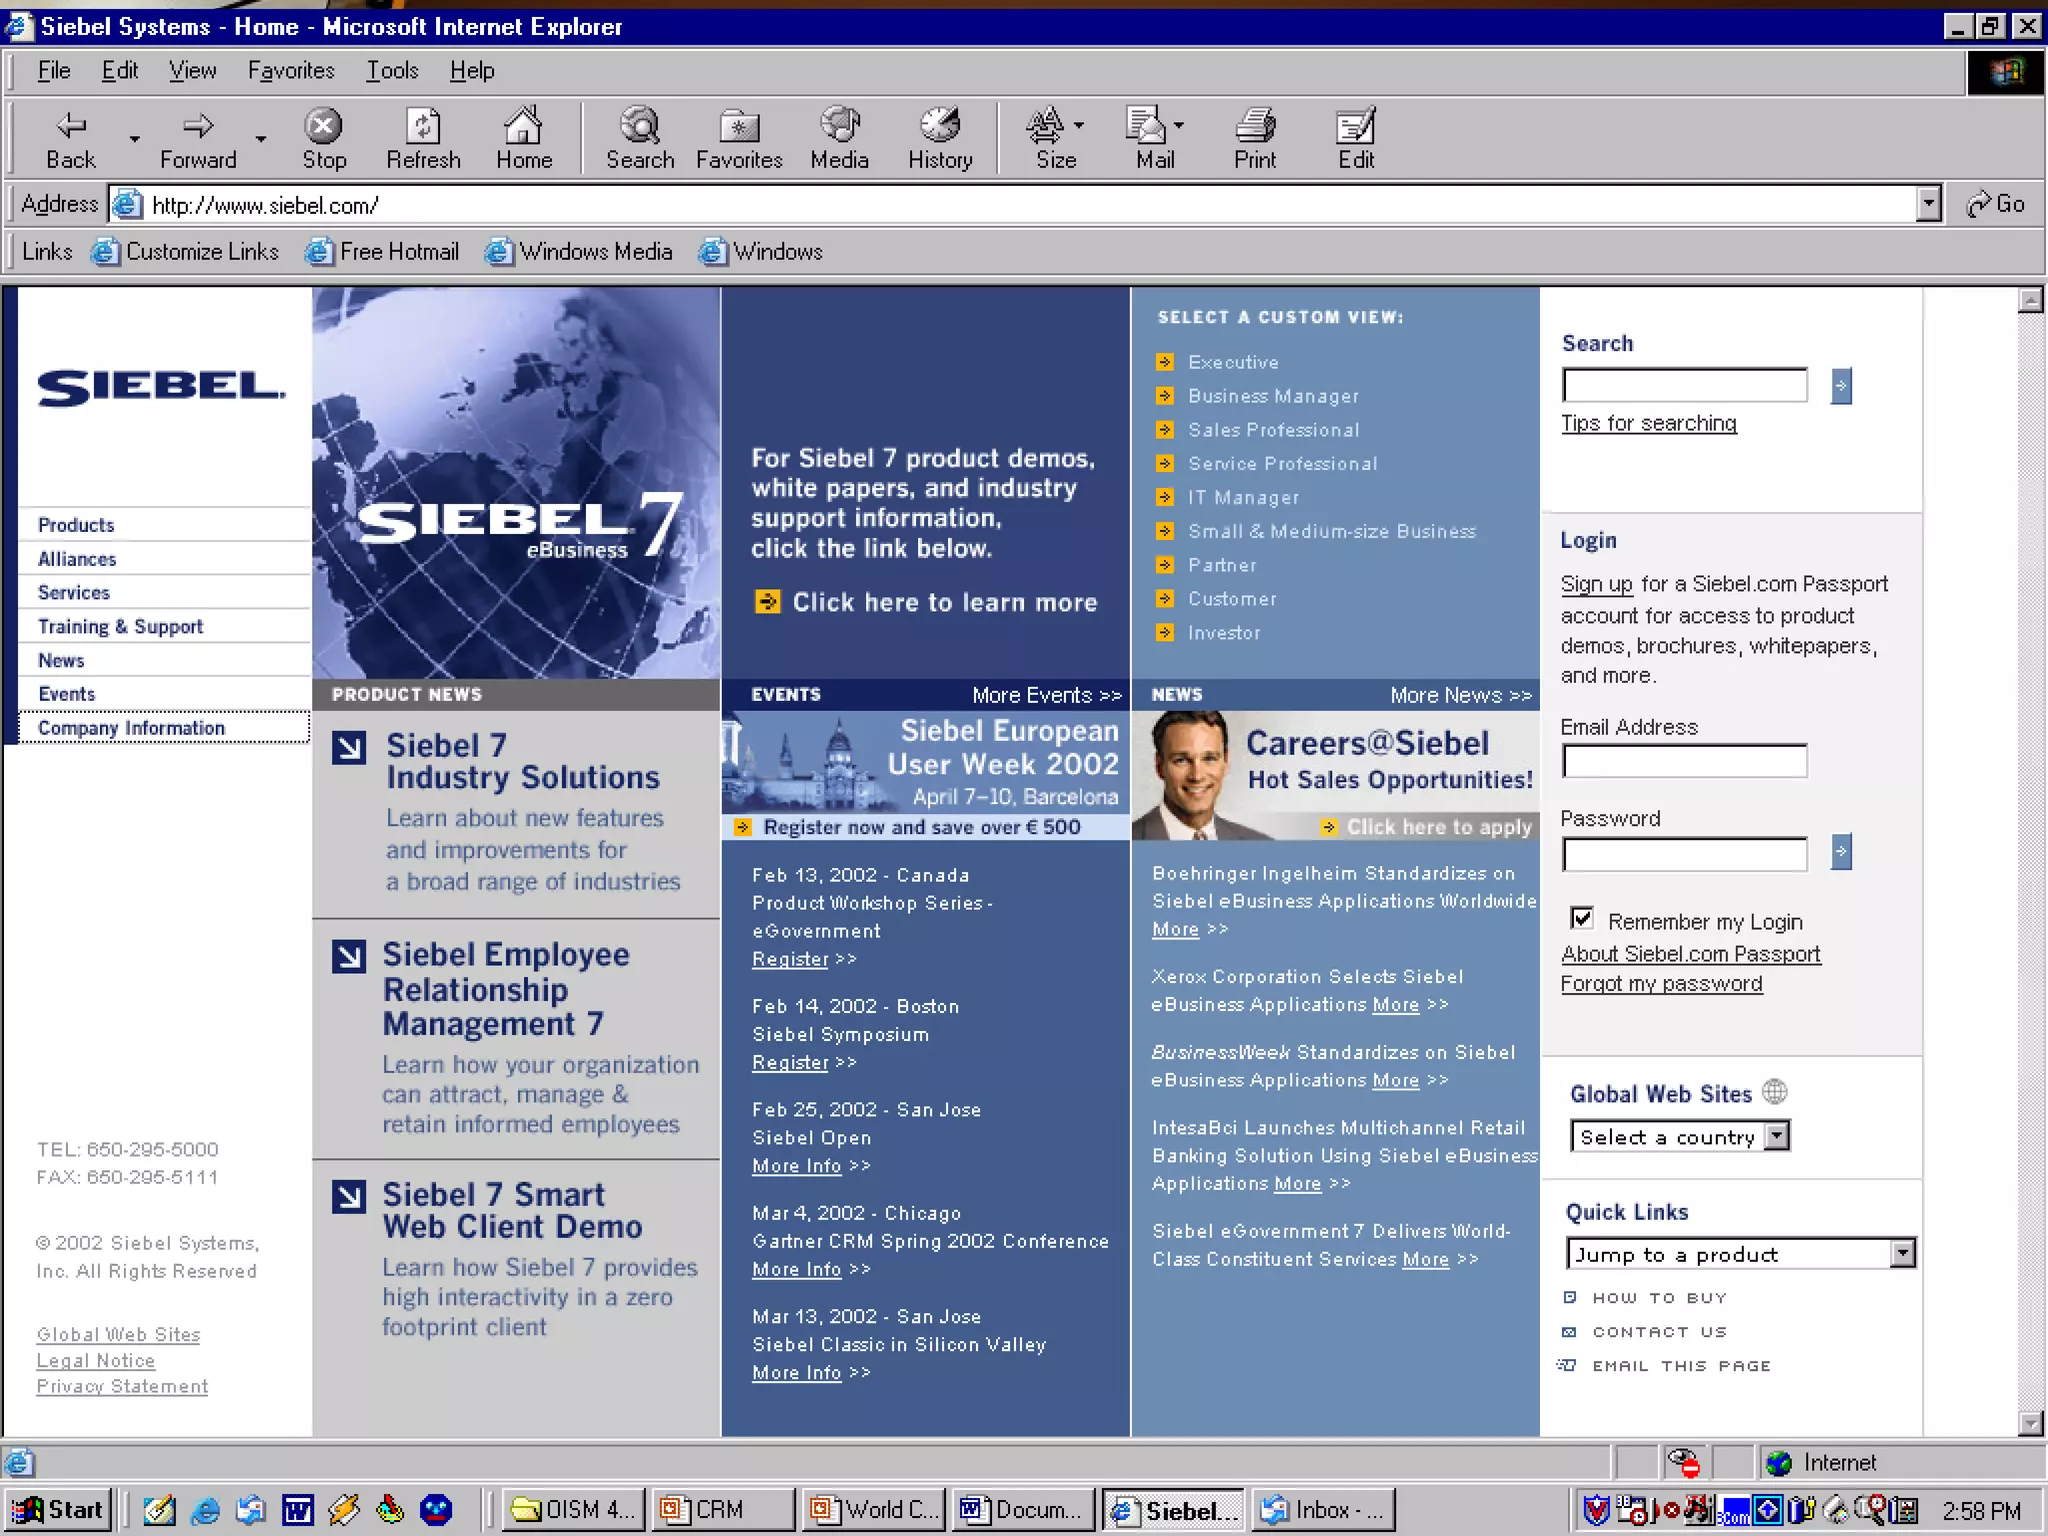Open the Edit menu

(x=120, y=71)
